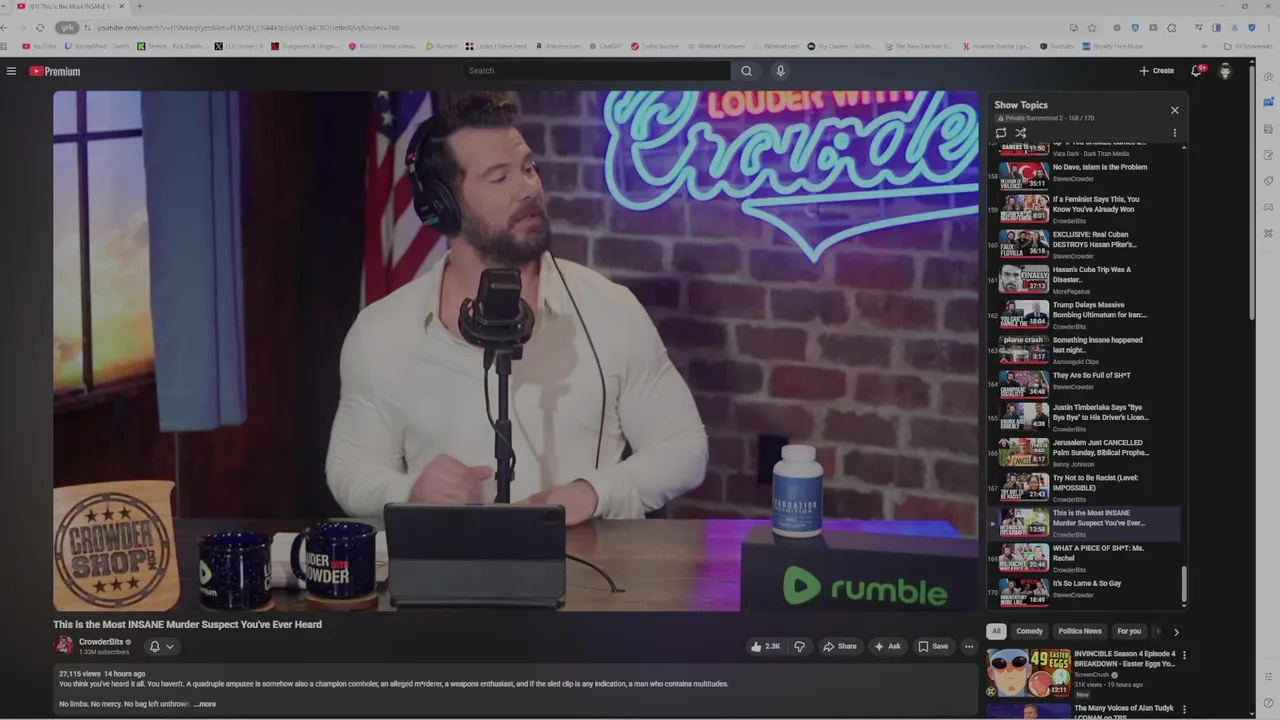Share this video
The width and height of the screenshot is (1280, 720).
click(840, 647)
